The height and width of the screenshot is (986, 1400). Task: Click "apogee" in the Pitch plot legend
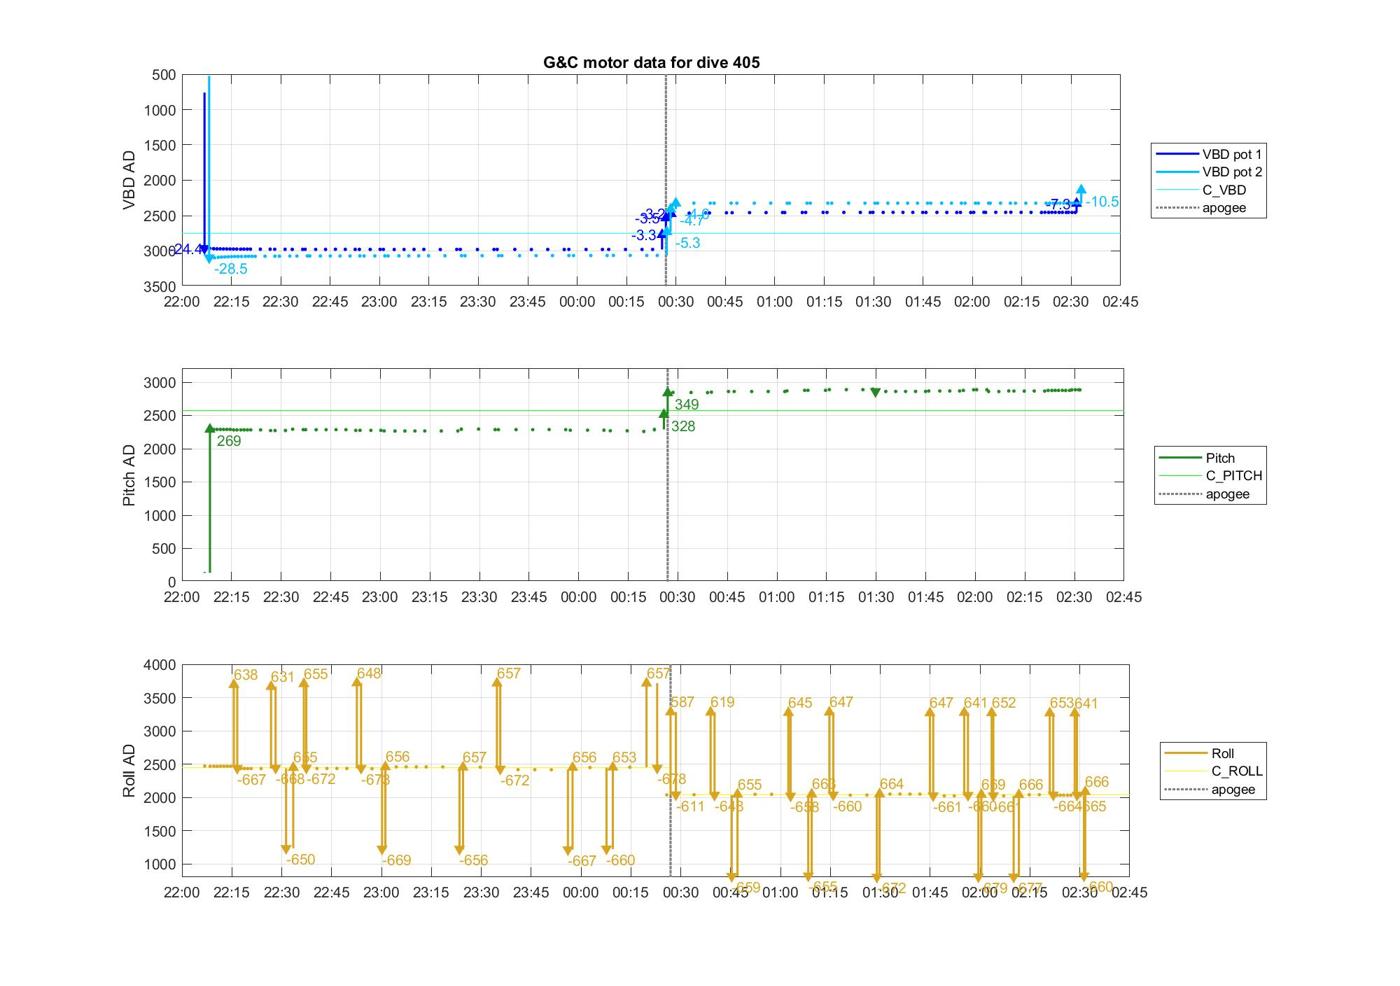(1210, 494)
